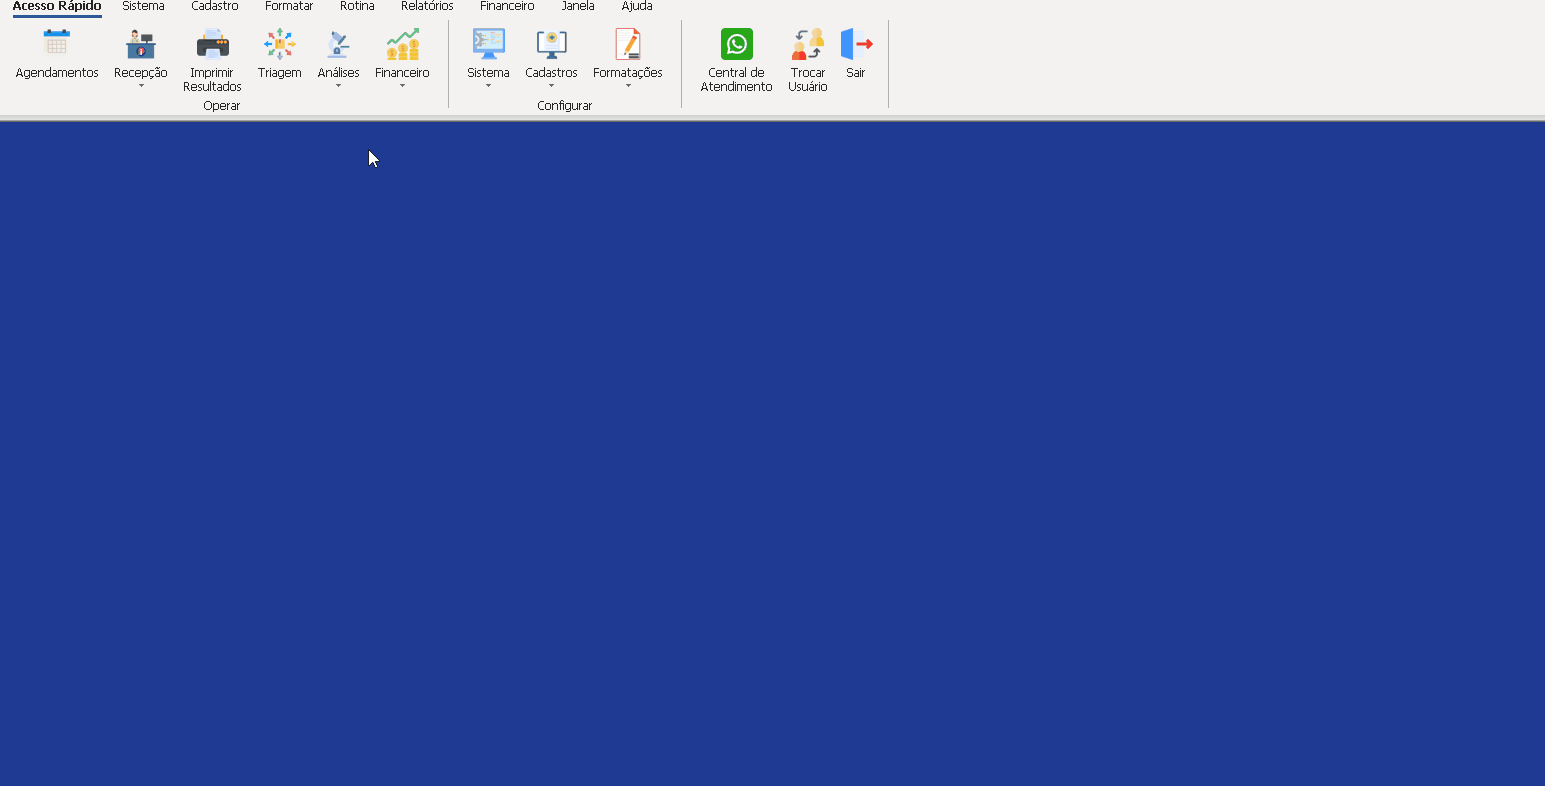This screenshot has width=1545, height=786.
Task: Select the Acesso Rápido tab
Action: click(x=57, y=7)
